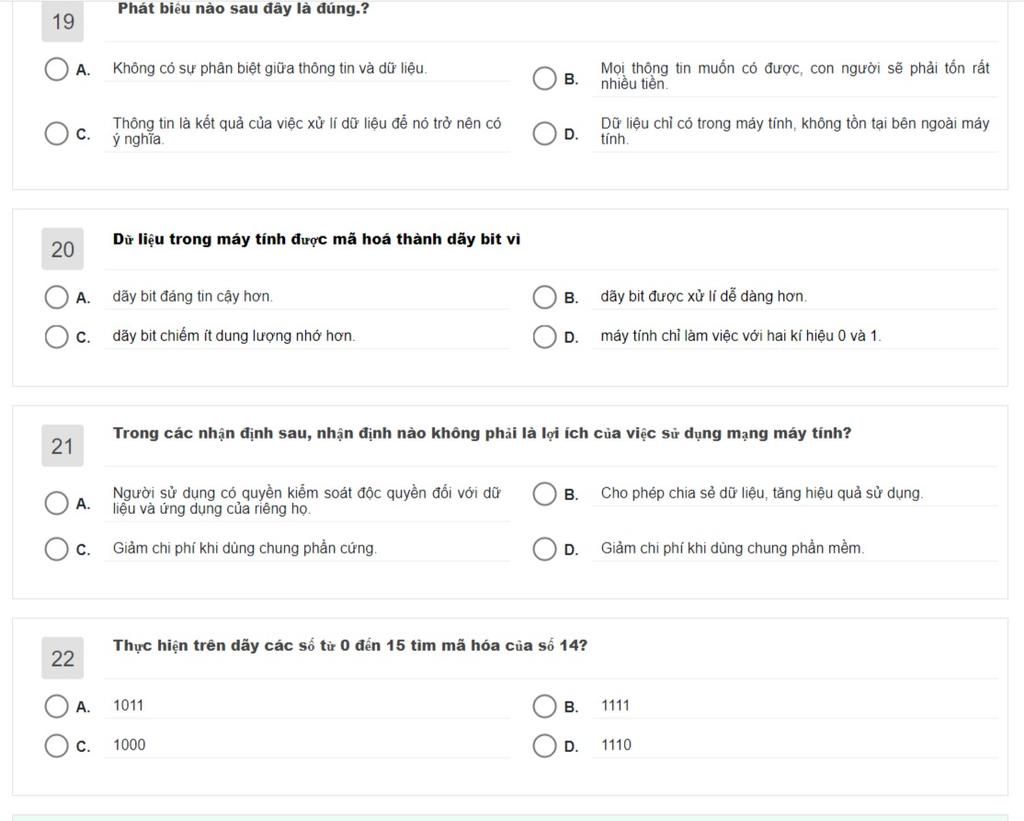Select option A for question 19
Screen dimensions: 1024x821
(56, 69)
